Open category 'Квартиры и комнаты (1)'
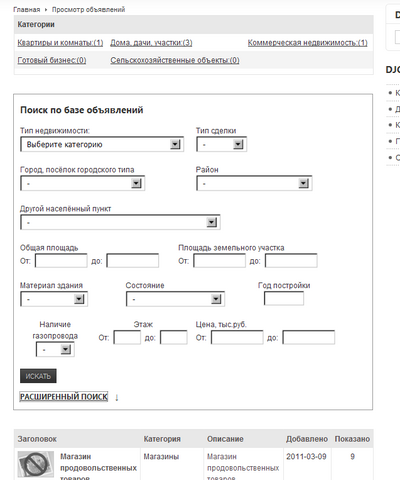The height and width of the screenshot is (480, 400). coord(60,43)
